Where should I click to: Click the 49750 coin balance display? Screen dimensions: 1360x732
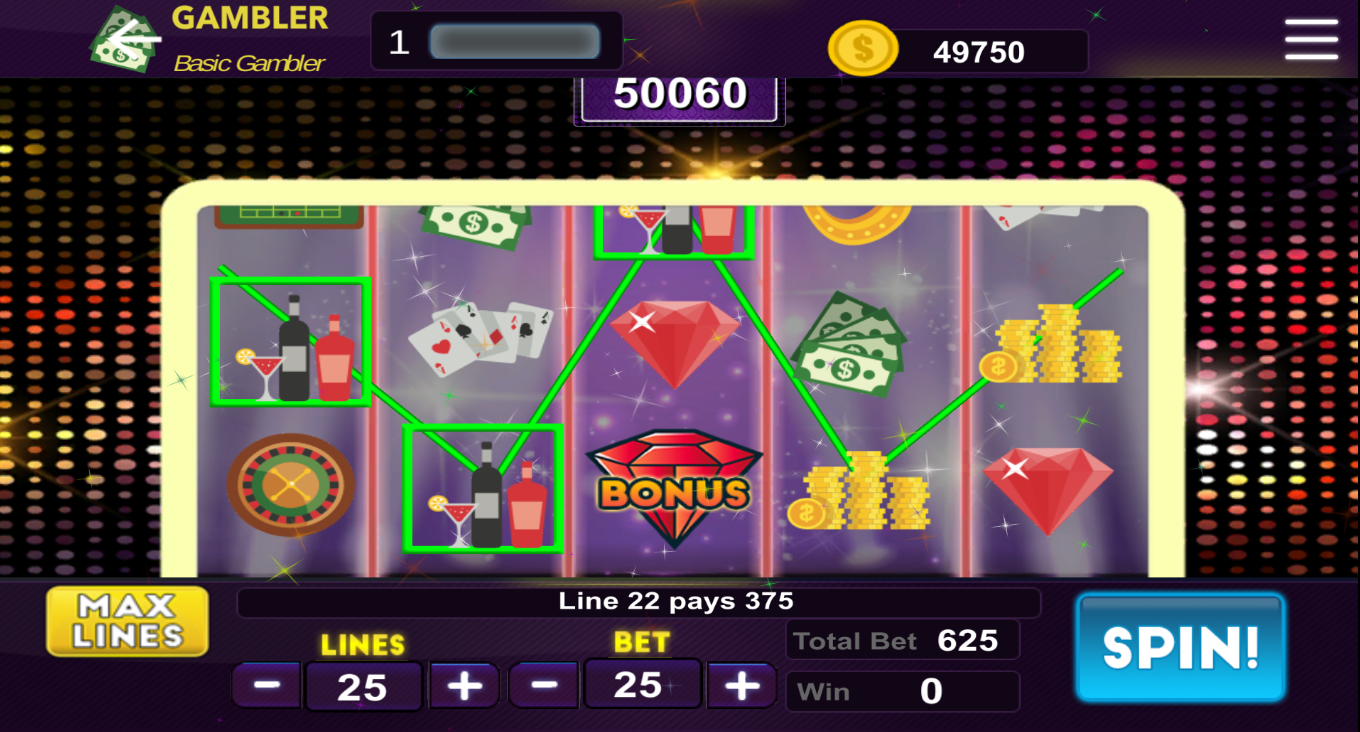pos(978,52)
